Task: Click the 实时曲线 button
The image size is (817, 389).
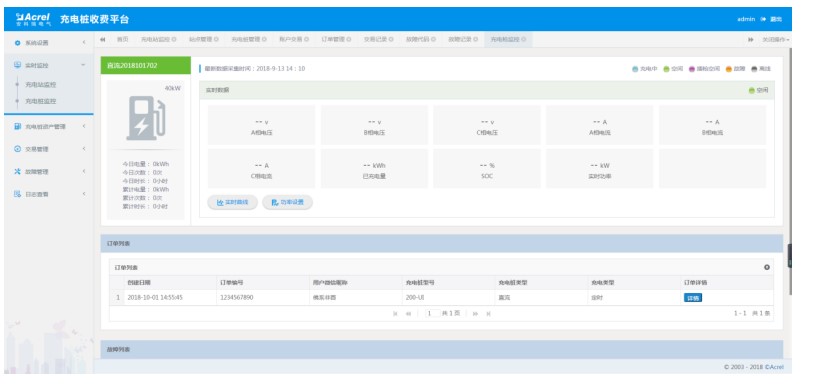Action: click(232, 202)
